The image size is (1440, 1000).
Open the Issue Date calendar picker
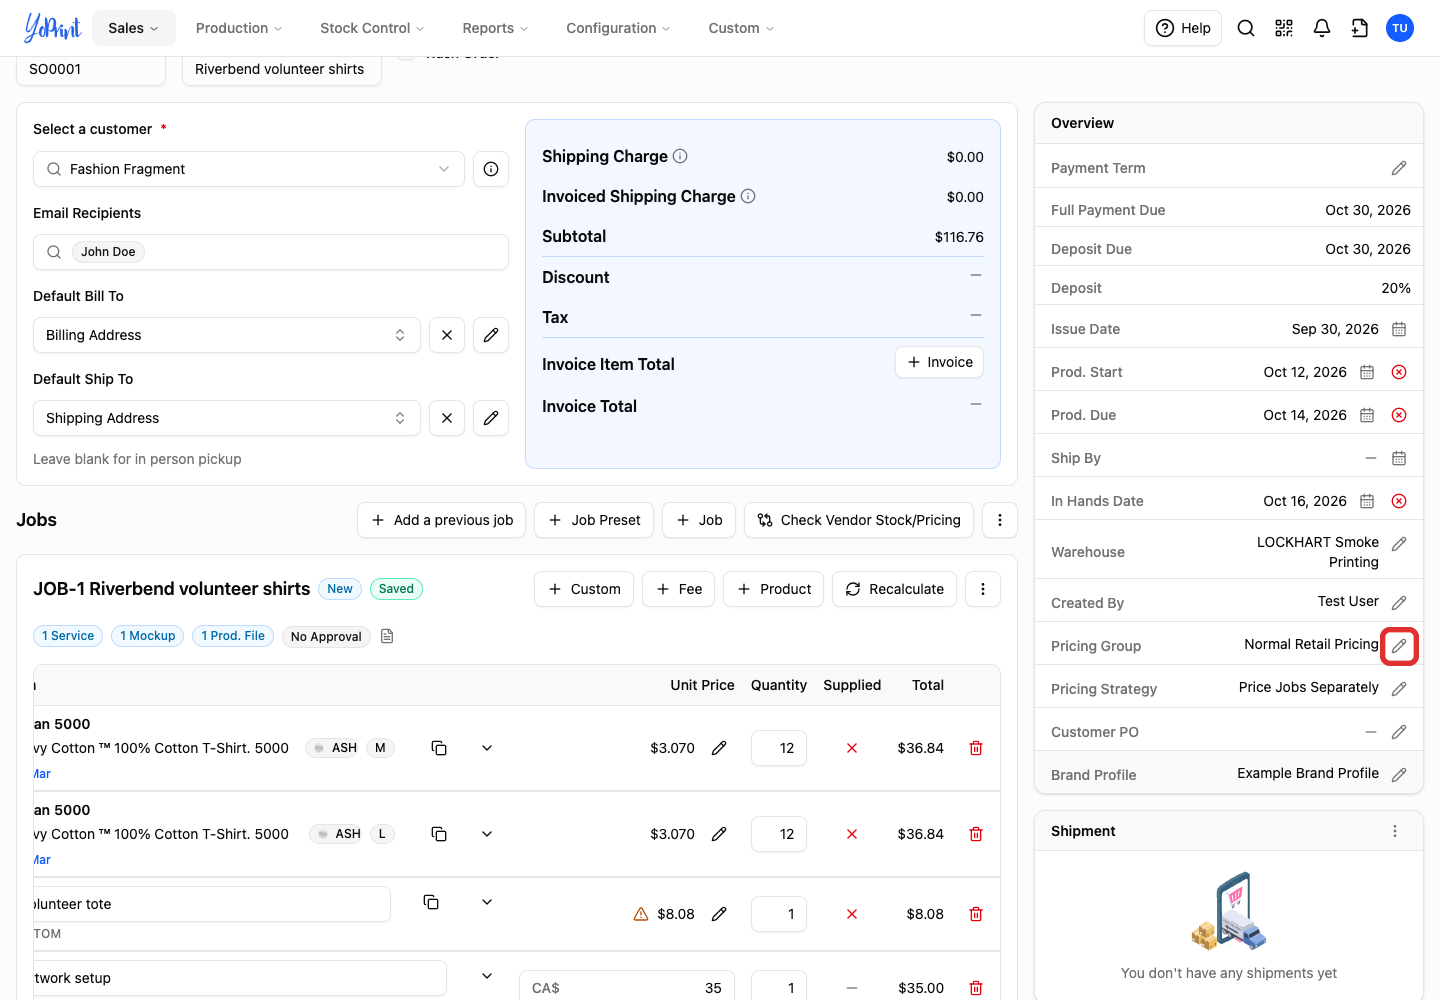point(1399,329)
